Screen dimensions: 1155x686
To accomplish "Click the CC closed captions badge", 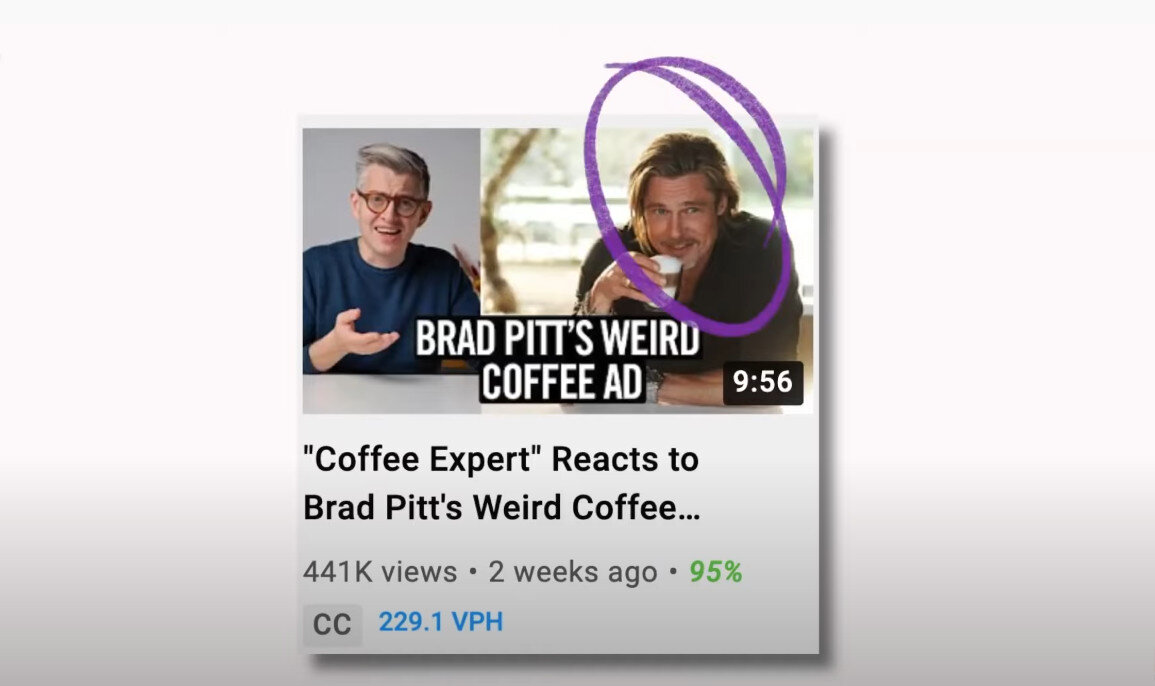I will tap(332, 624).
